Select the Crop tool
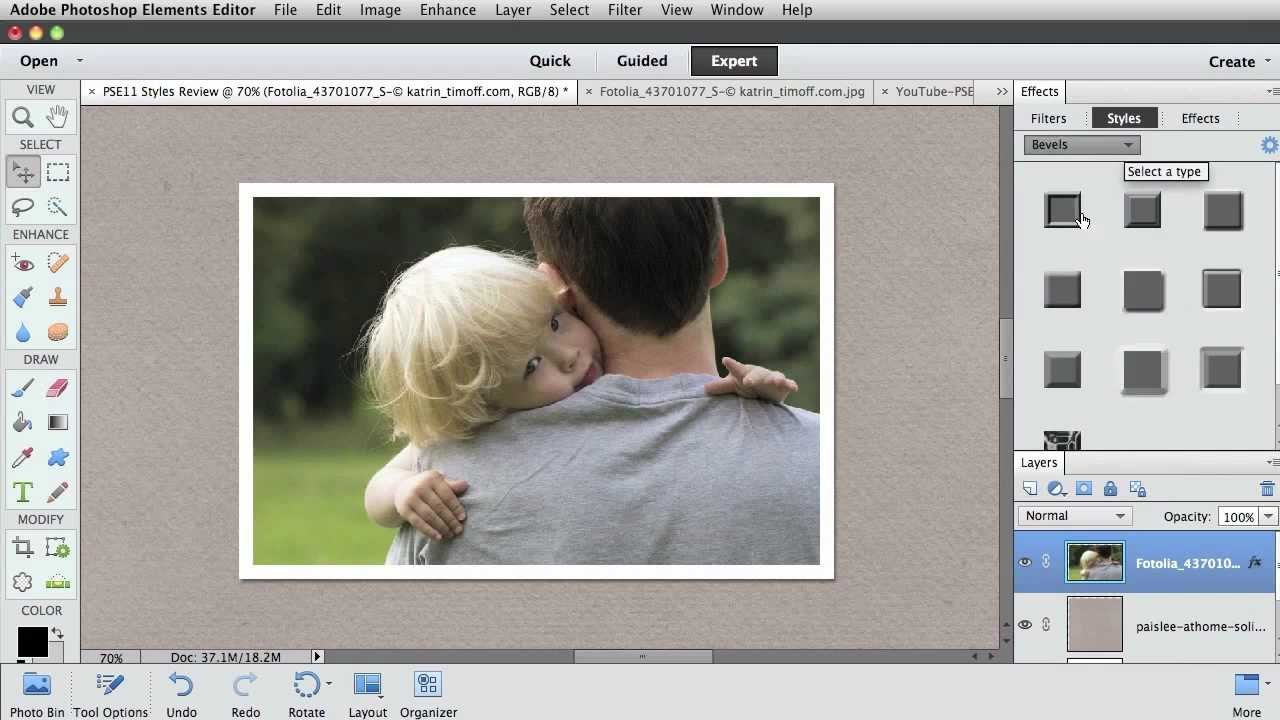 tap(23, 548)
